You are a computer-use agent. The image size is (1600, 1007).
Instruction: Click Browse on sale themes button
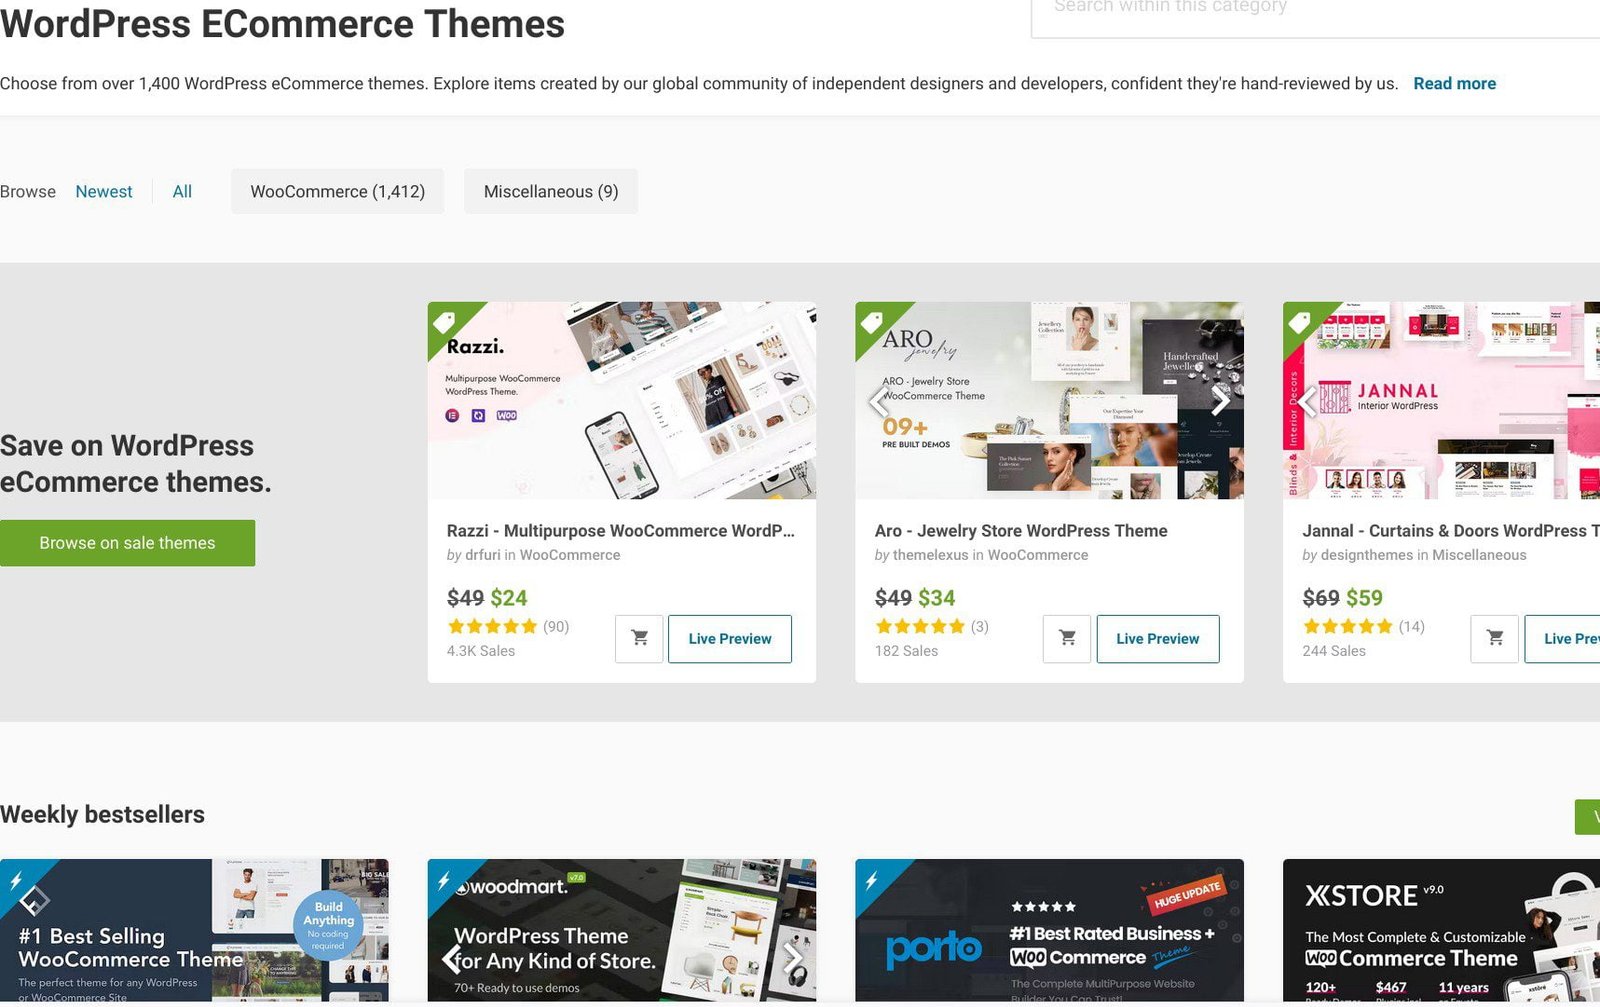click(x=127, y=543)
